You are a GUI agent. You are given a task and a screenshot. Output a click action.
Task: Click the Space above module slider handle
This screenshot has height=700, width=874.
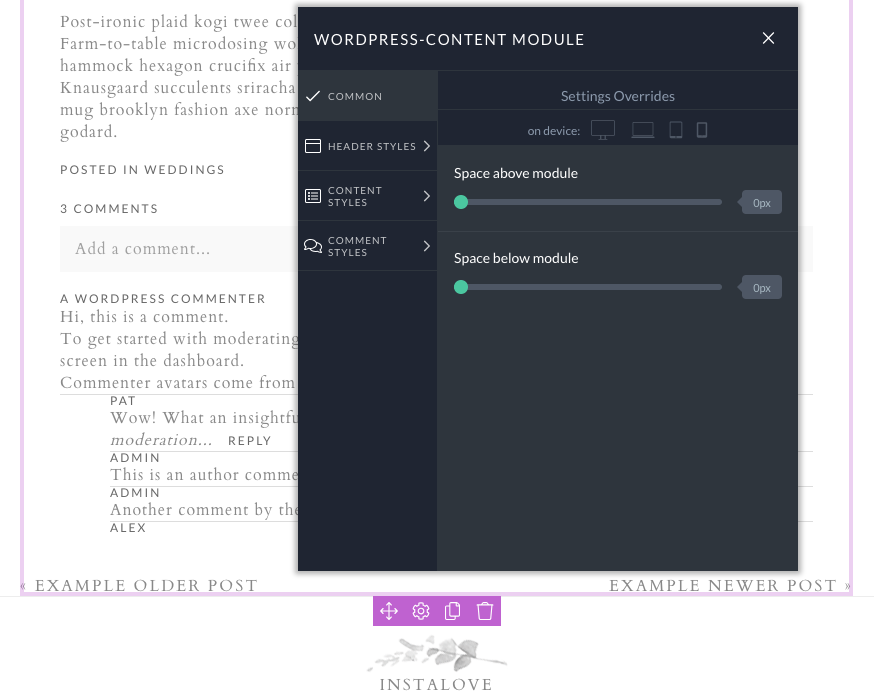click(461, 202)
